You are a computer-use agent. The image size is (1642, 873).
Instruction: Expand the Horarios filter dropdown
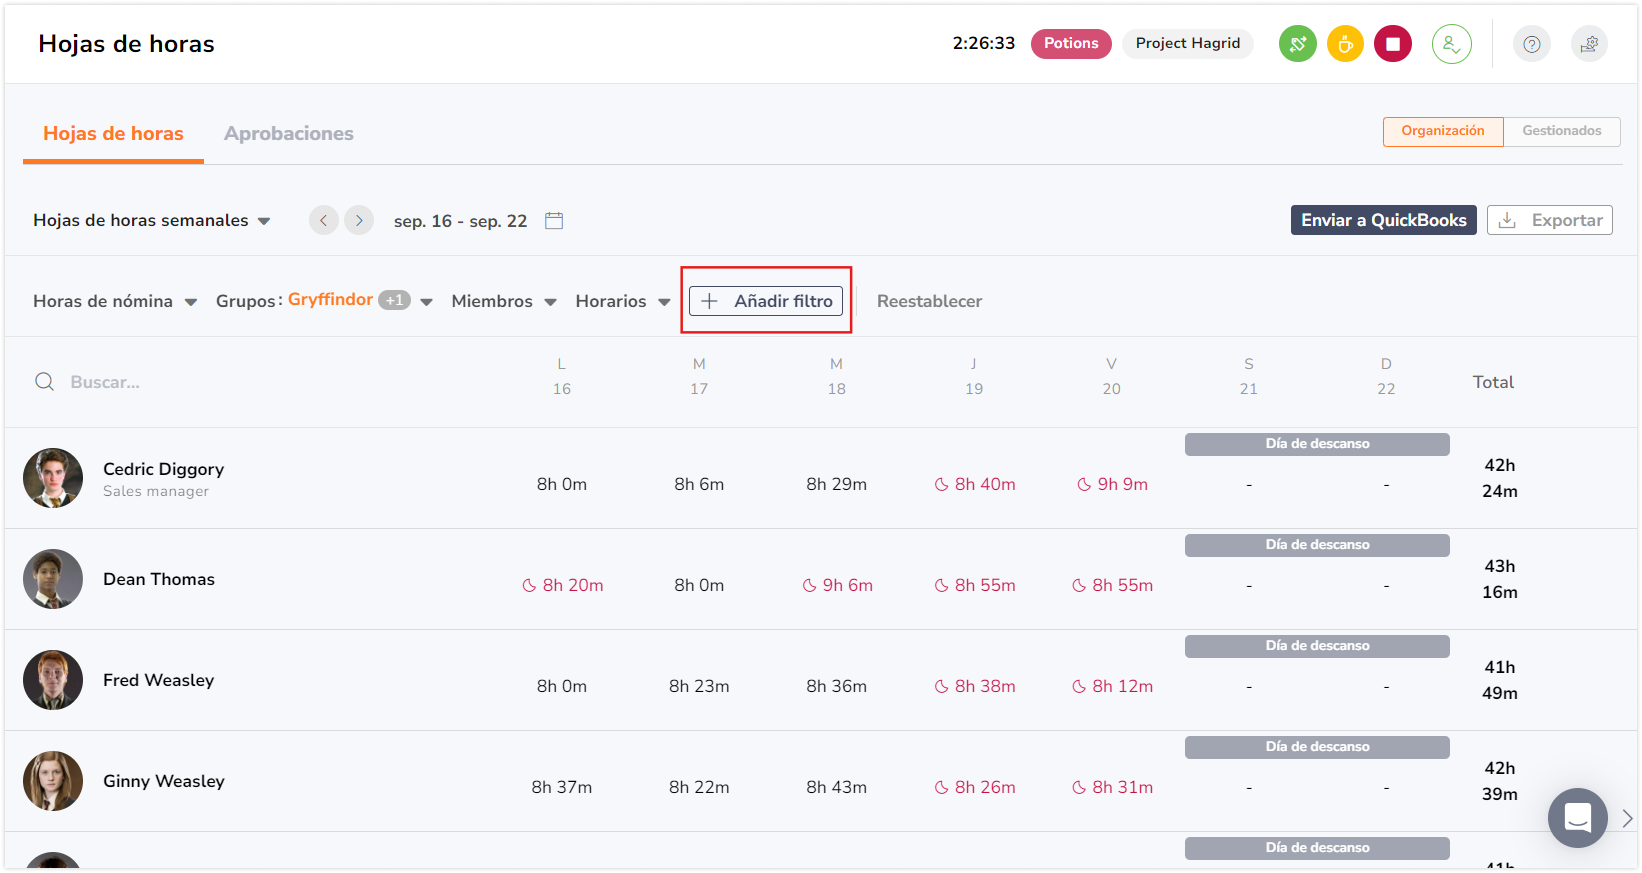point(623,301)
